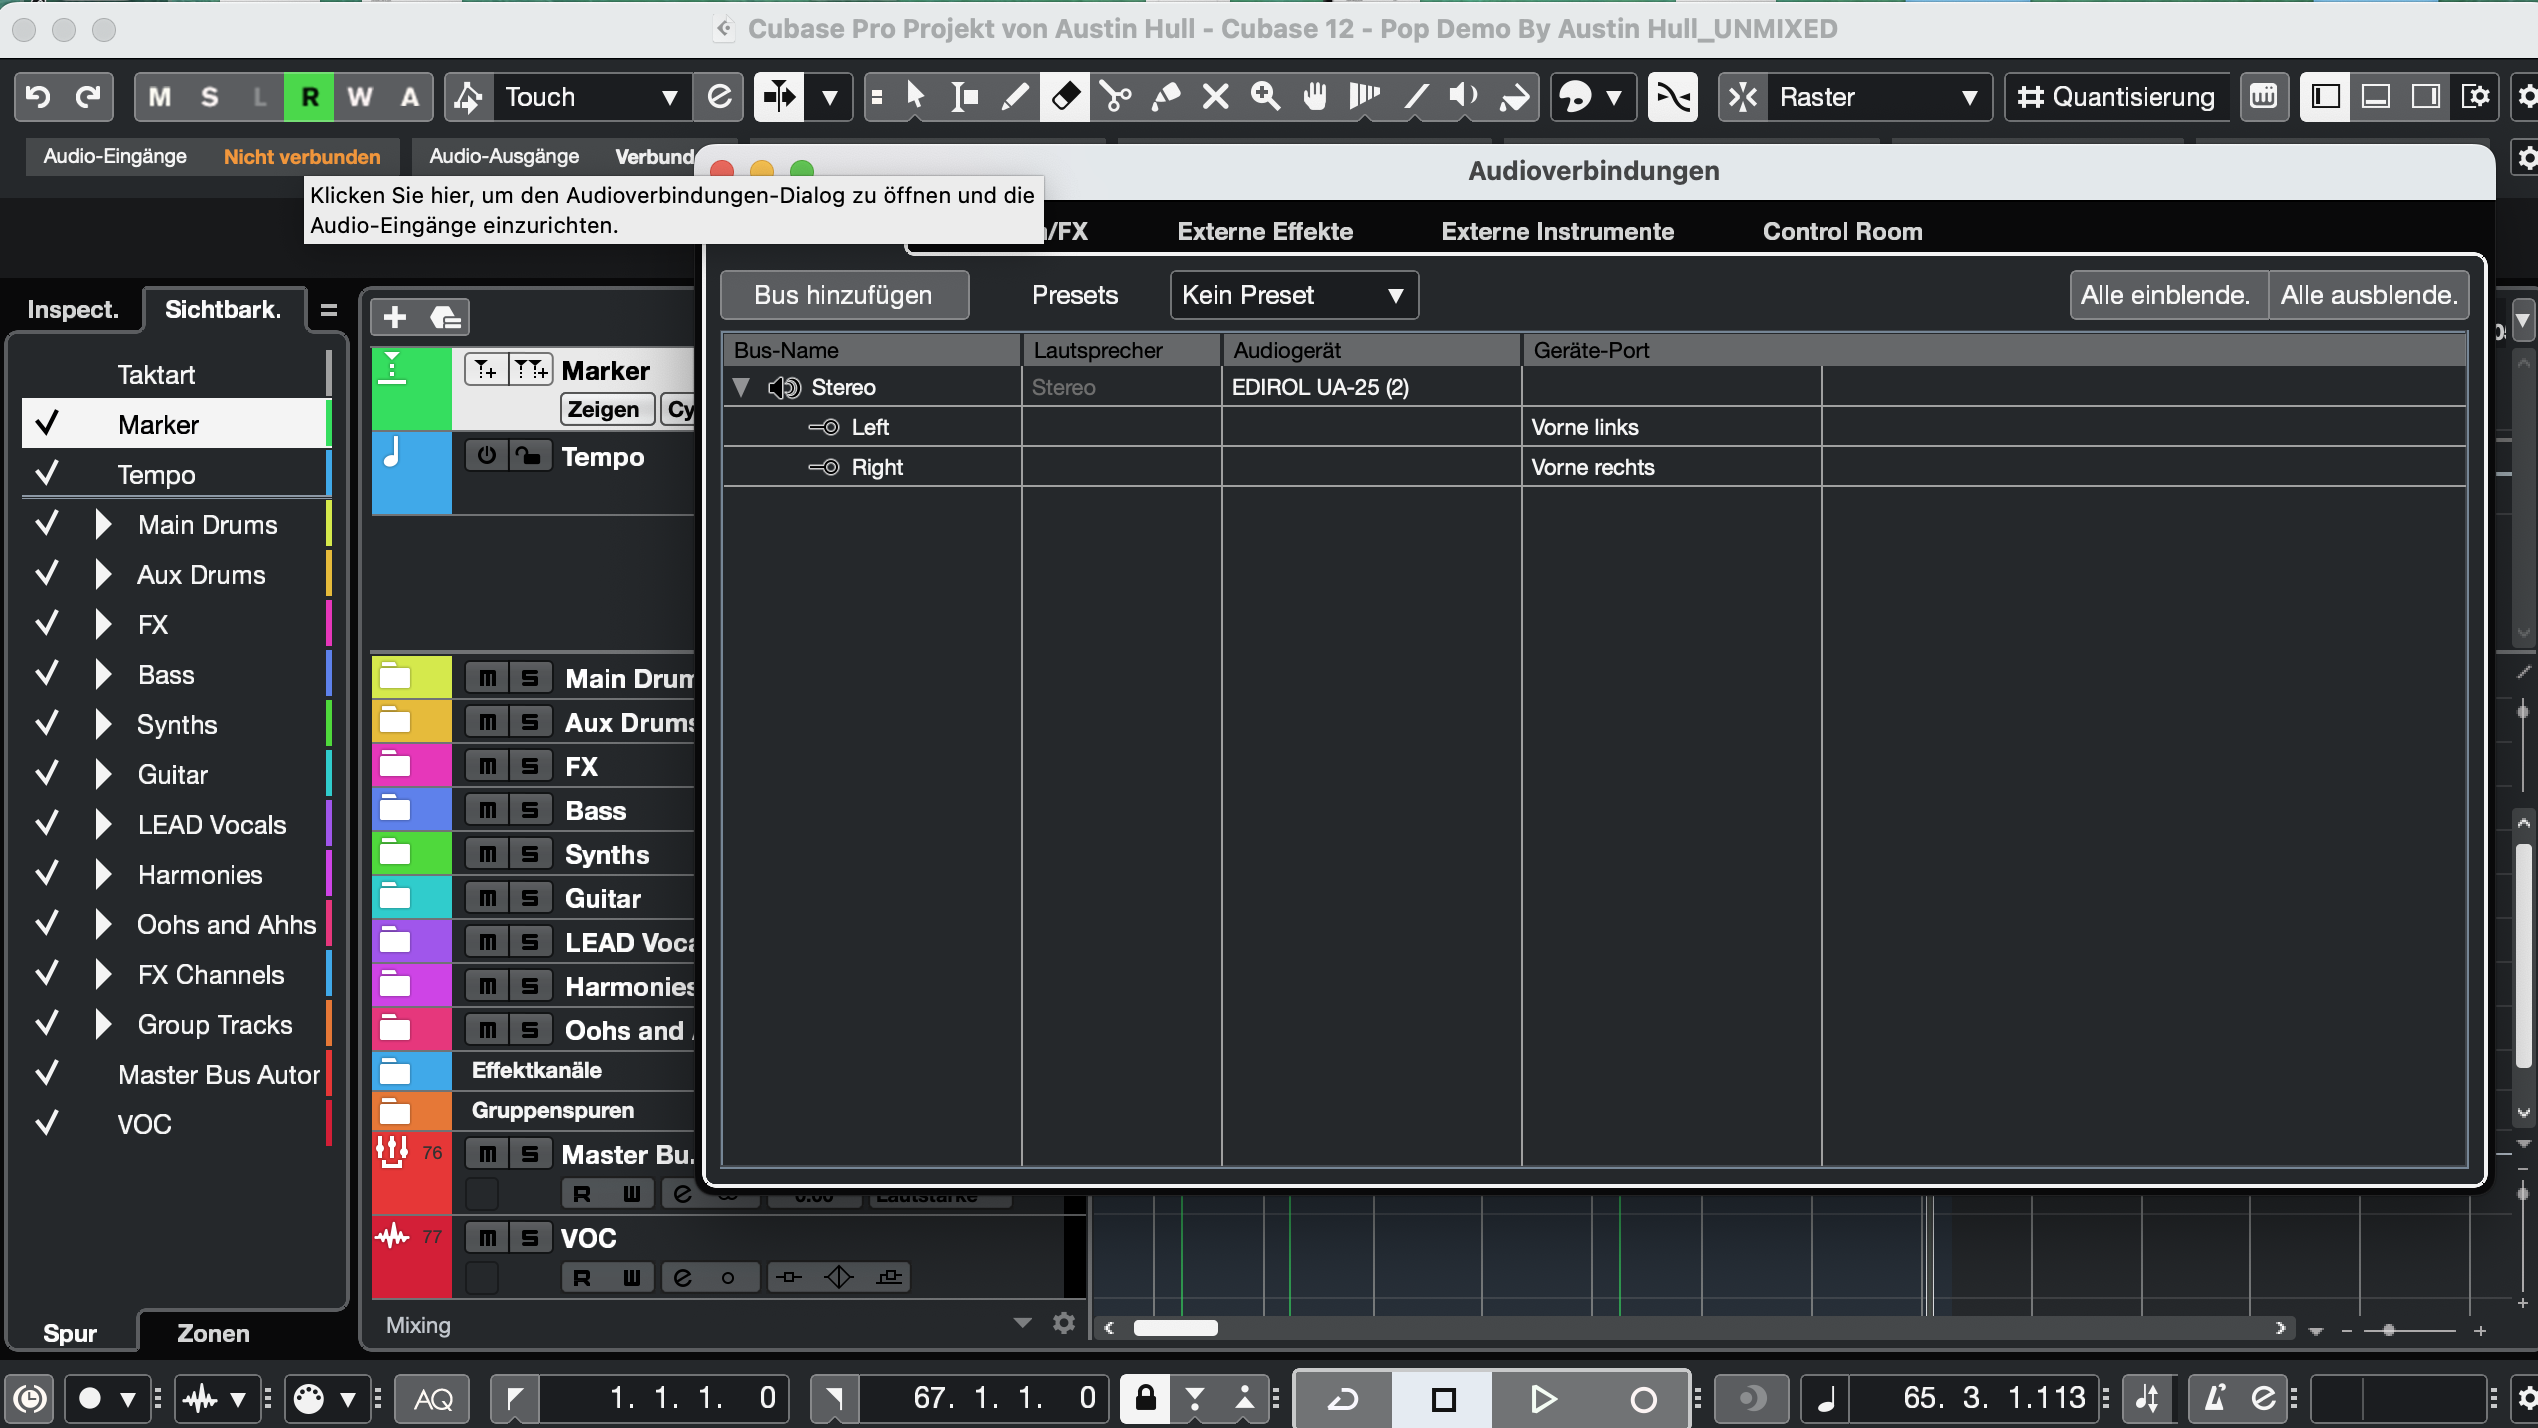
Task: Expand LEAD Vocals in visibility list
Action: [x=102, y=824]
